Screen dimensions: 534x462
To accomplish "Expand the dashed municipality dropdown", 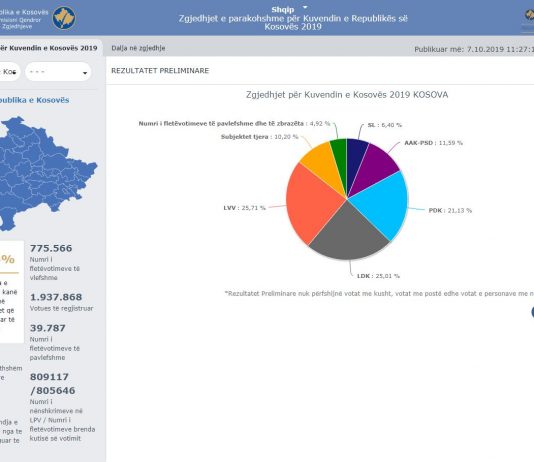I will click(x=58, y=72).
